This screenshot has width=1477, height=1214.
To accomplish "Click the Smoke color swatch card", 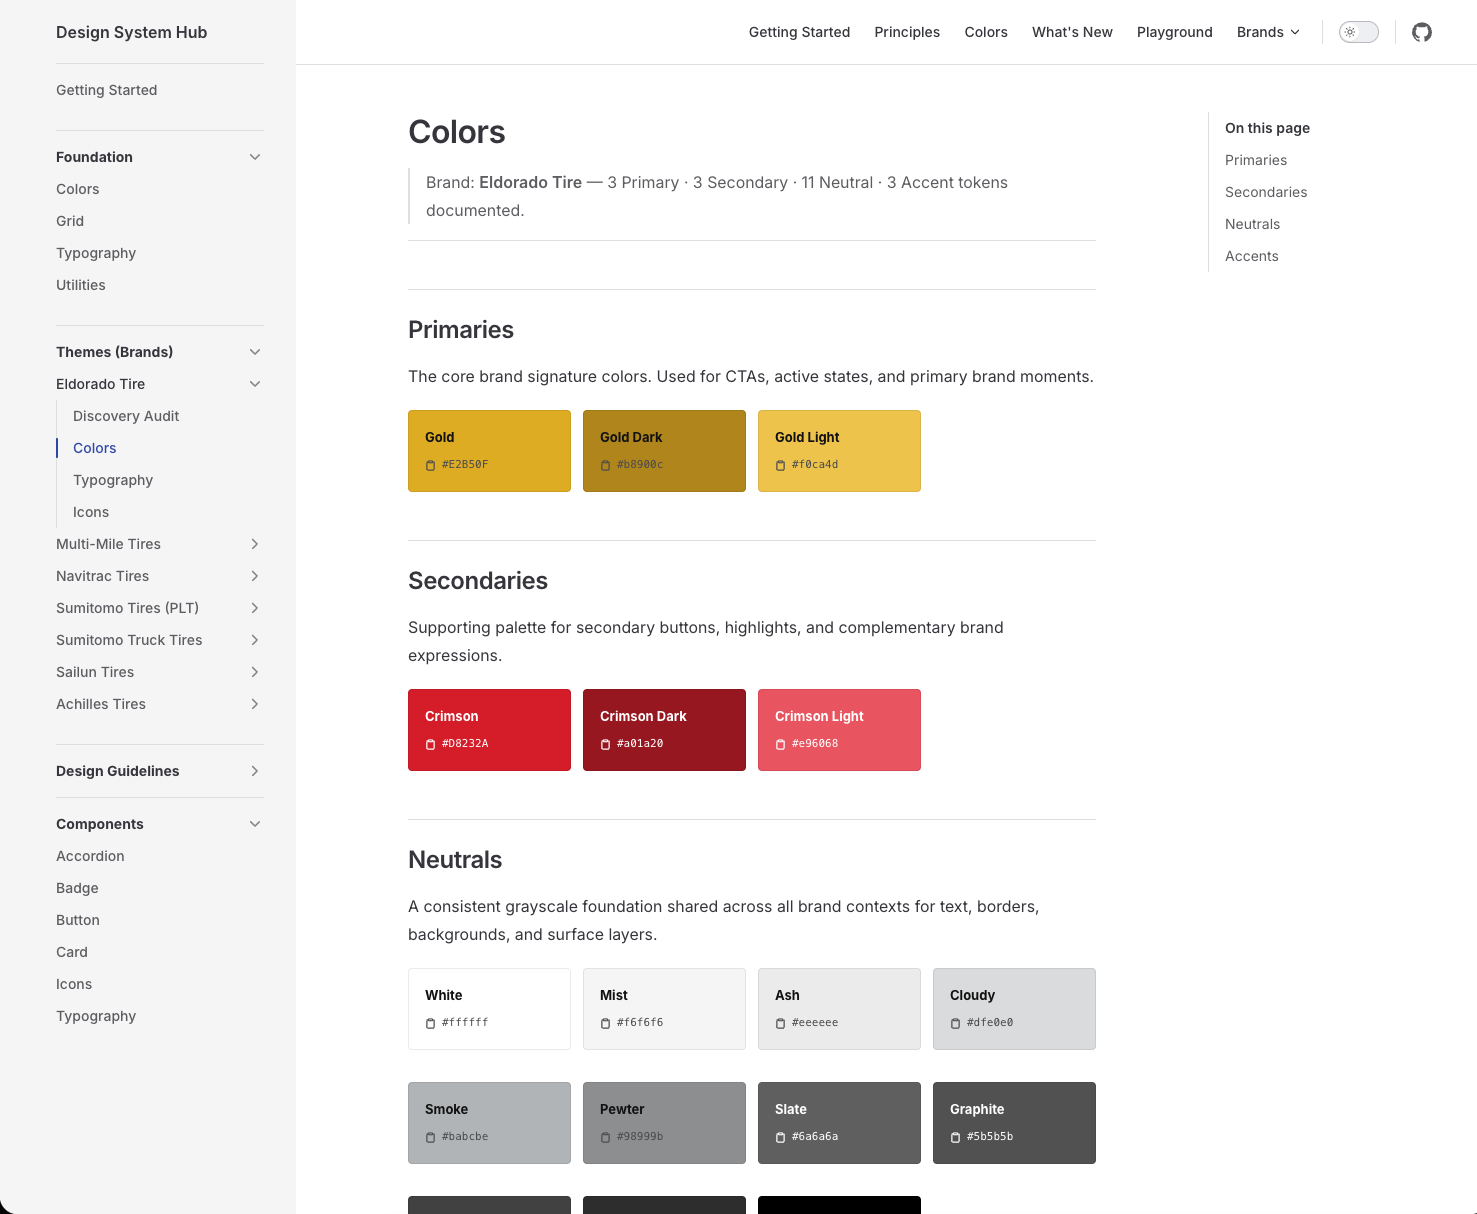I will (489, 1123).
